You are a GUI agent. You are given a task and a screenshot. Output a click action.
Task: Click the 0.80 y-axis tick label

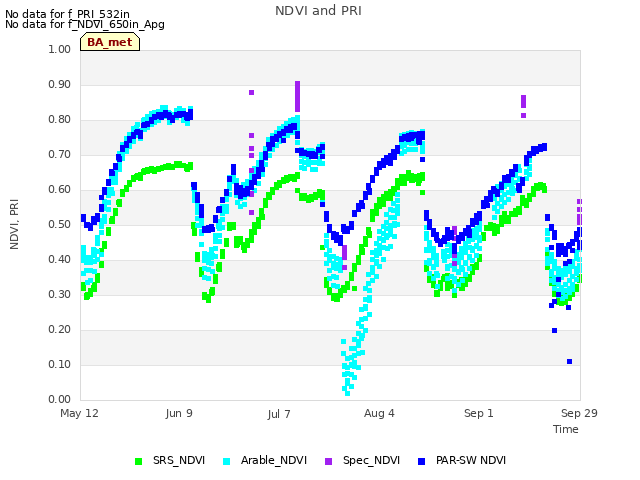click(60, 120)
